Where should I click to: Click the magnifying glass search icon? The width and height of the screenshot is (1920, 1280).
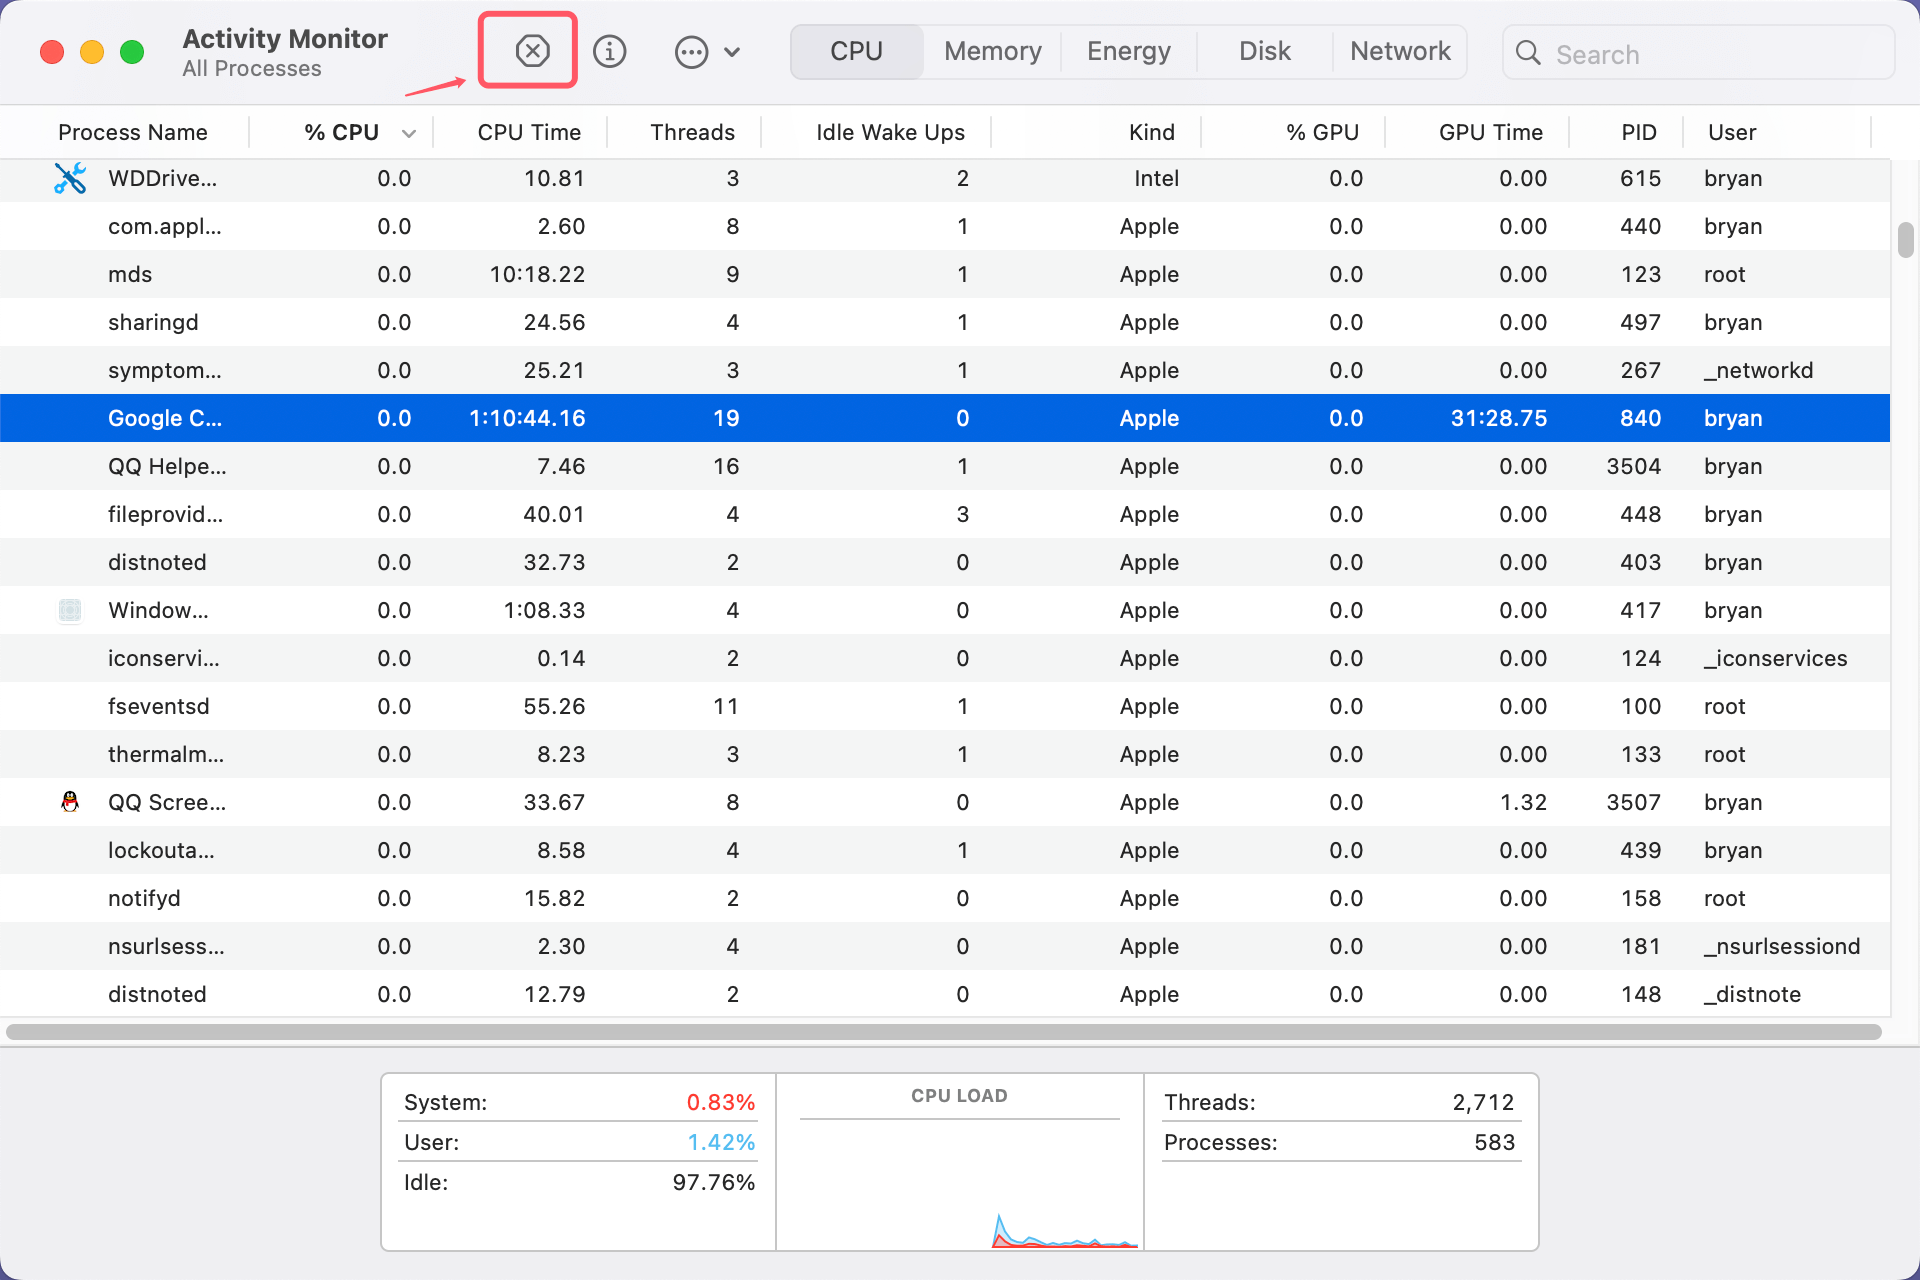1528,53
